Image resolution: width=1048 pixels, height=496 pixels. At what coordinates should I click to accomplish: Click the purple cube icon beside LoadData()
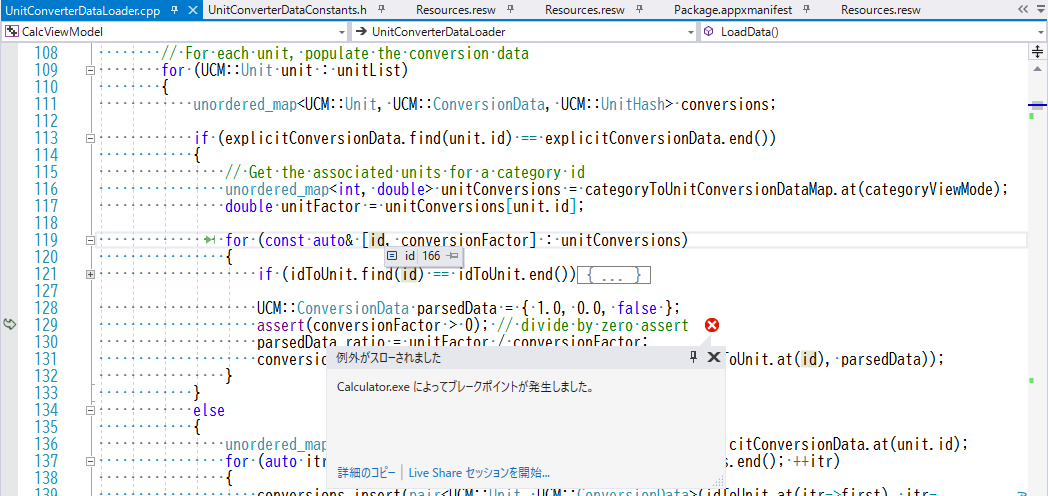(709, 31)
